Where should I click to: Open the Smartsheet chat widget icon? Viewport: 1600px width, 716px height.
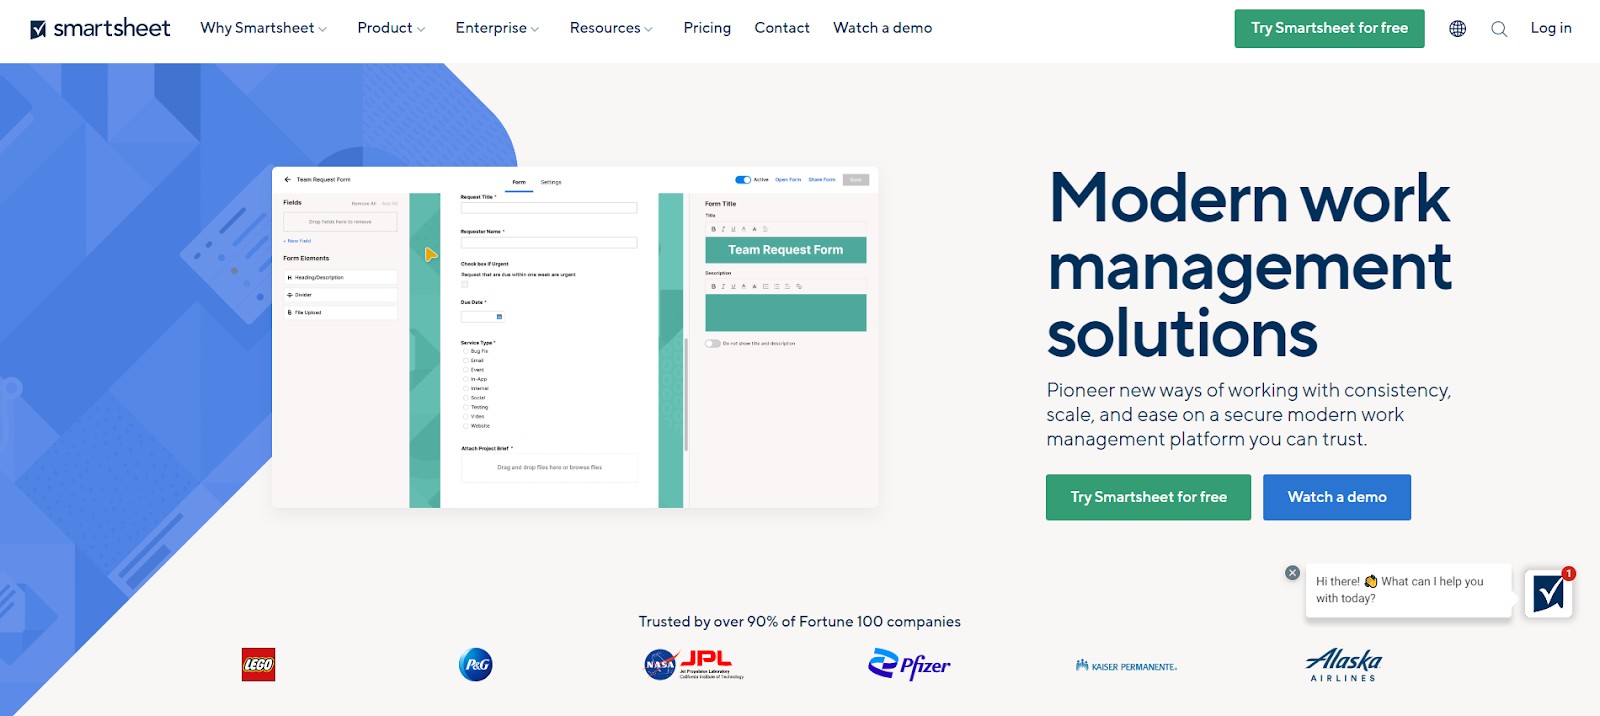[x=1549, y=594]
